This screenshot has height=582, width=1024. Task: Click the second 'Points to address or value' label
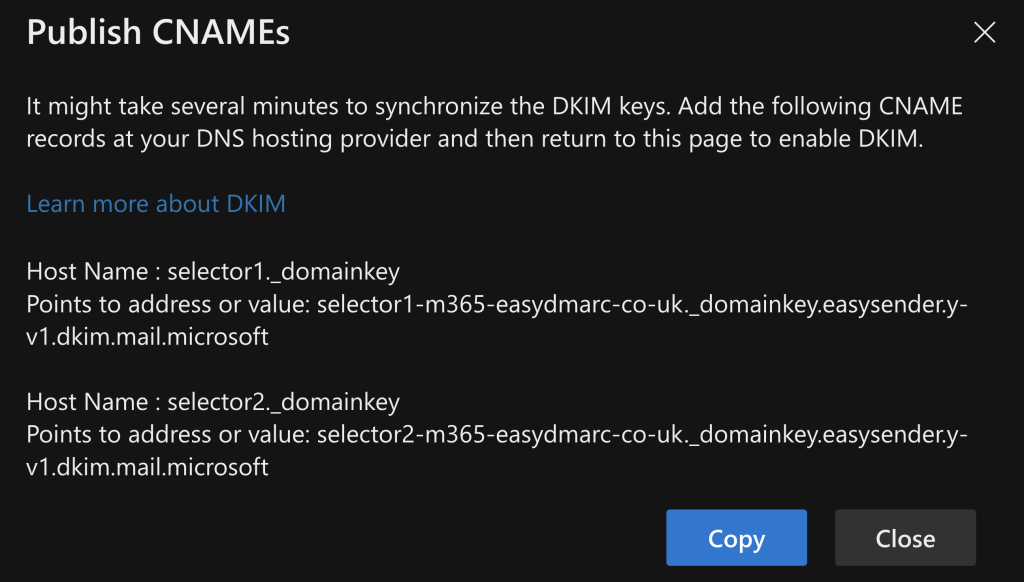coord(168,435)
